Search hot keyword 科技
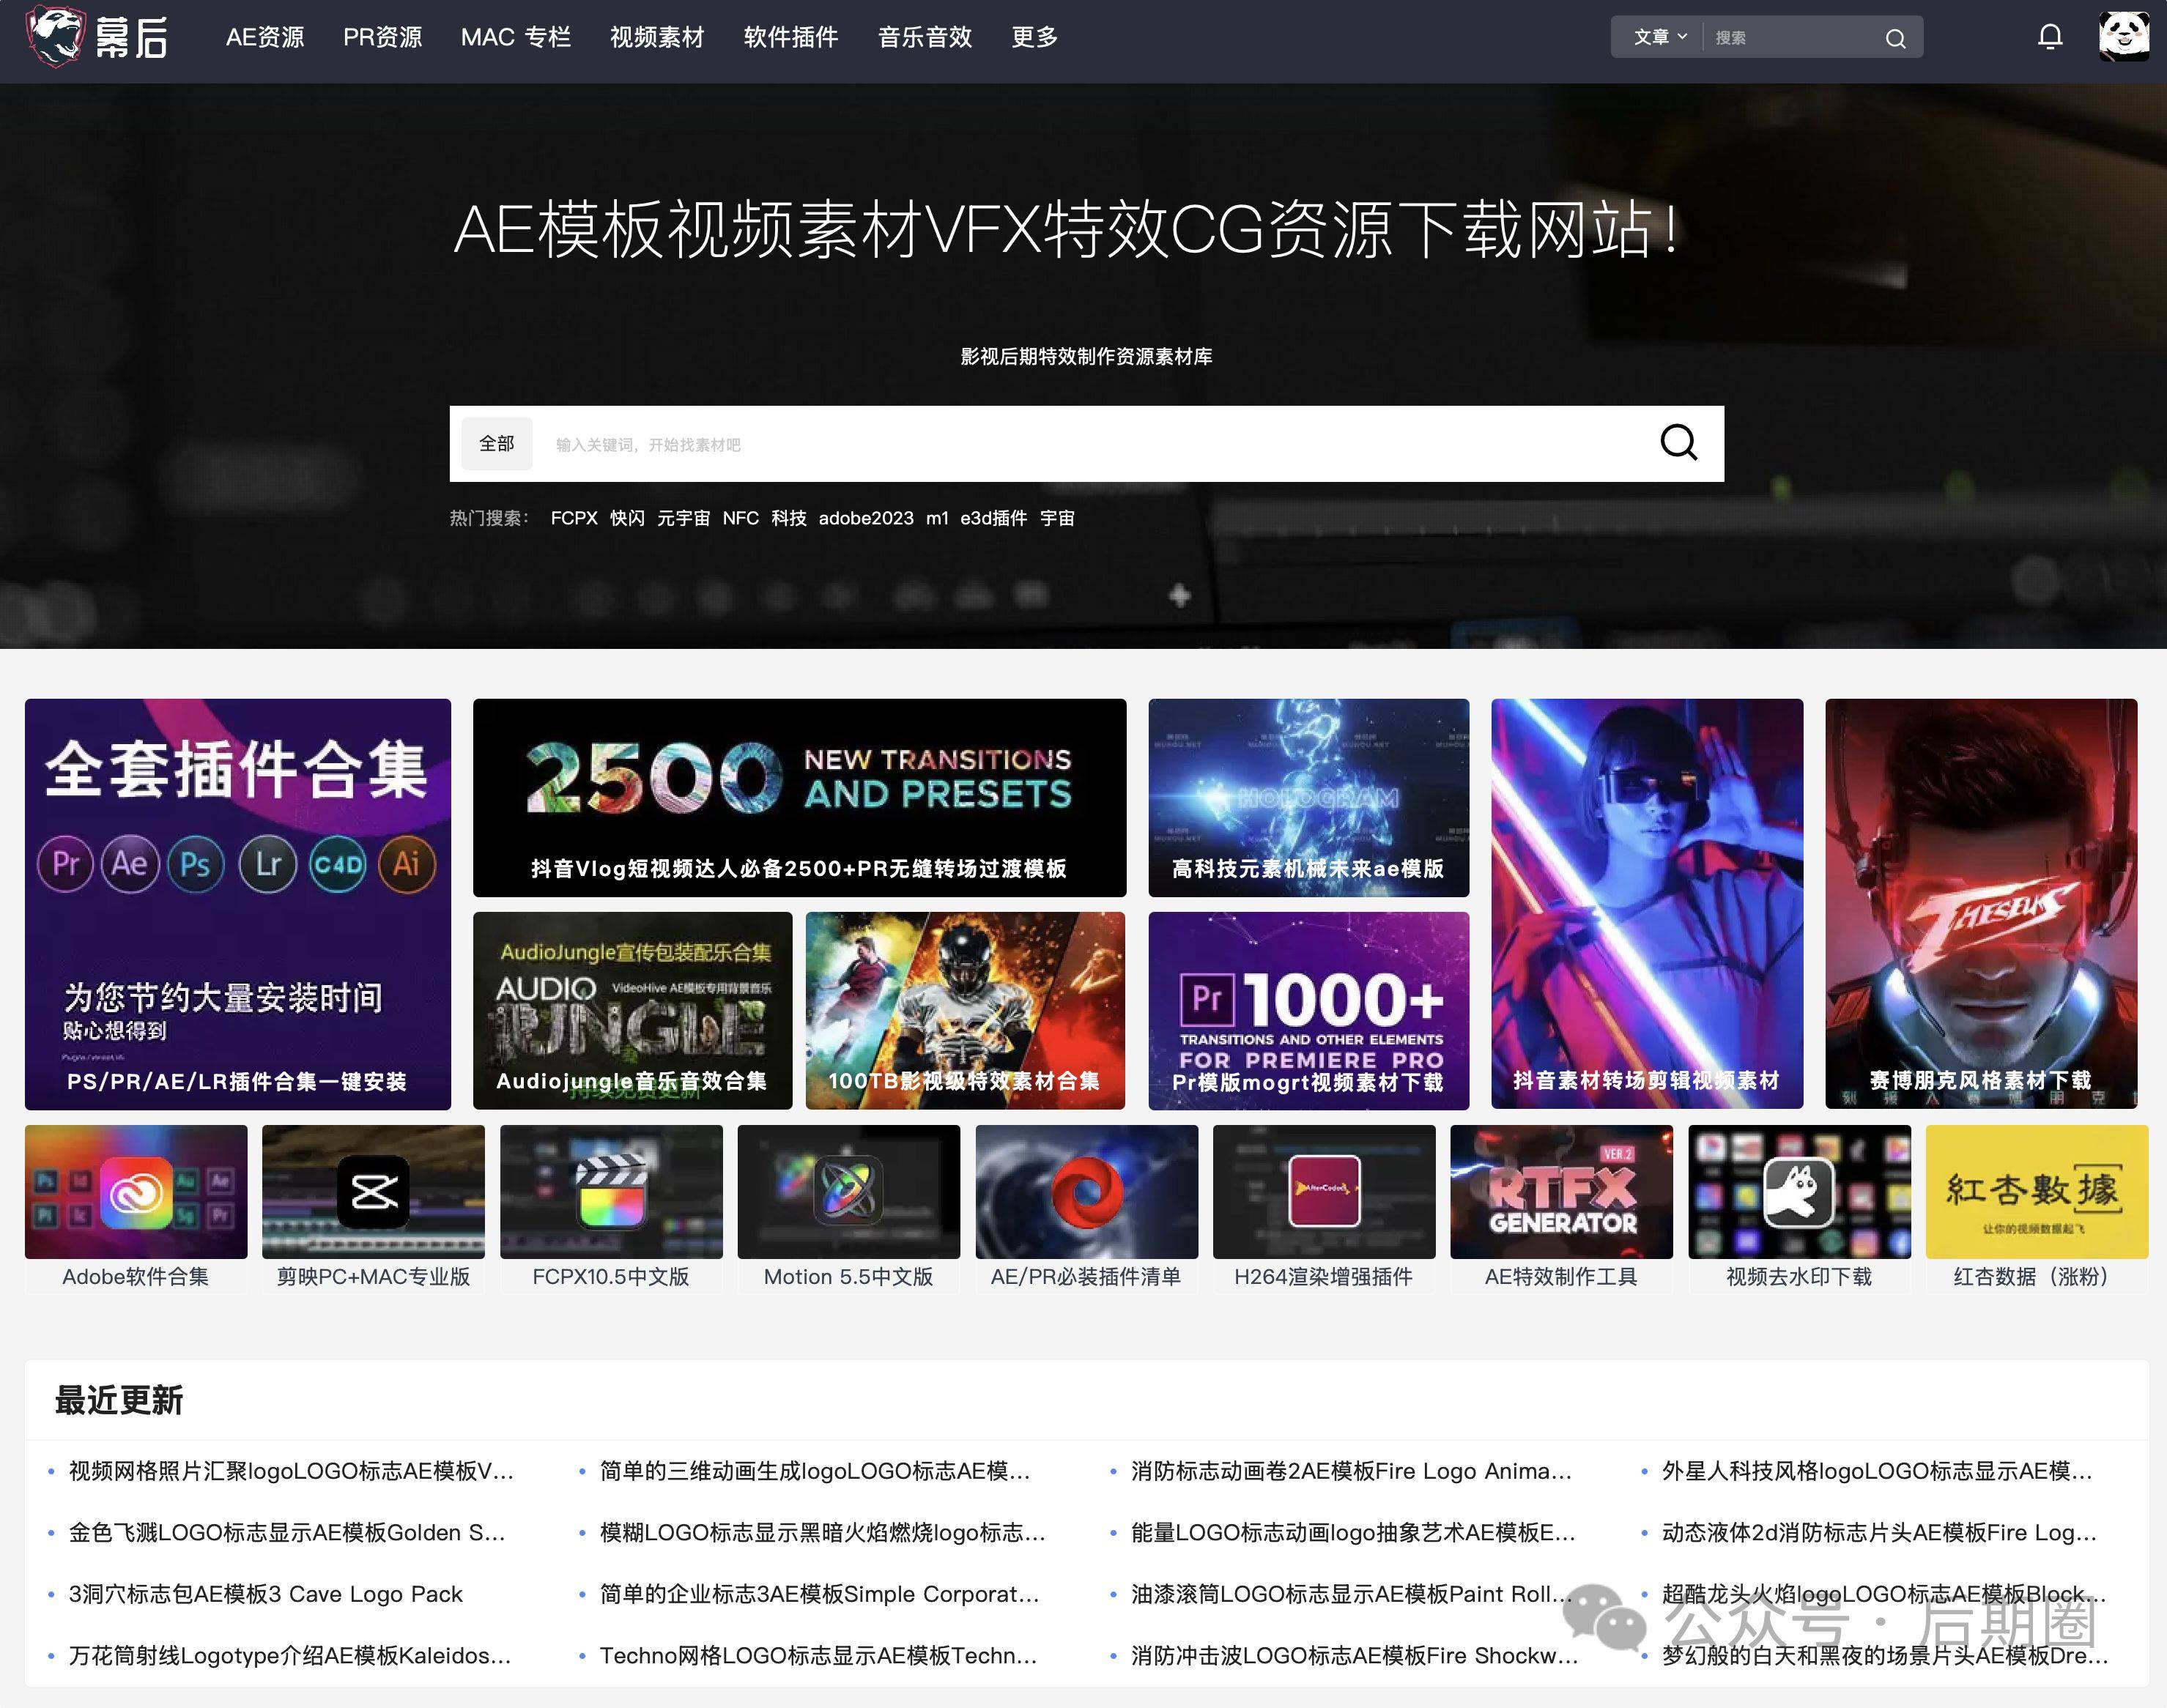This screenshot has width=2167, height=1708. tap(789, 518)
